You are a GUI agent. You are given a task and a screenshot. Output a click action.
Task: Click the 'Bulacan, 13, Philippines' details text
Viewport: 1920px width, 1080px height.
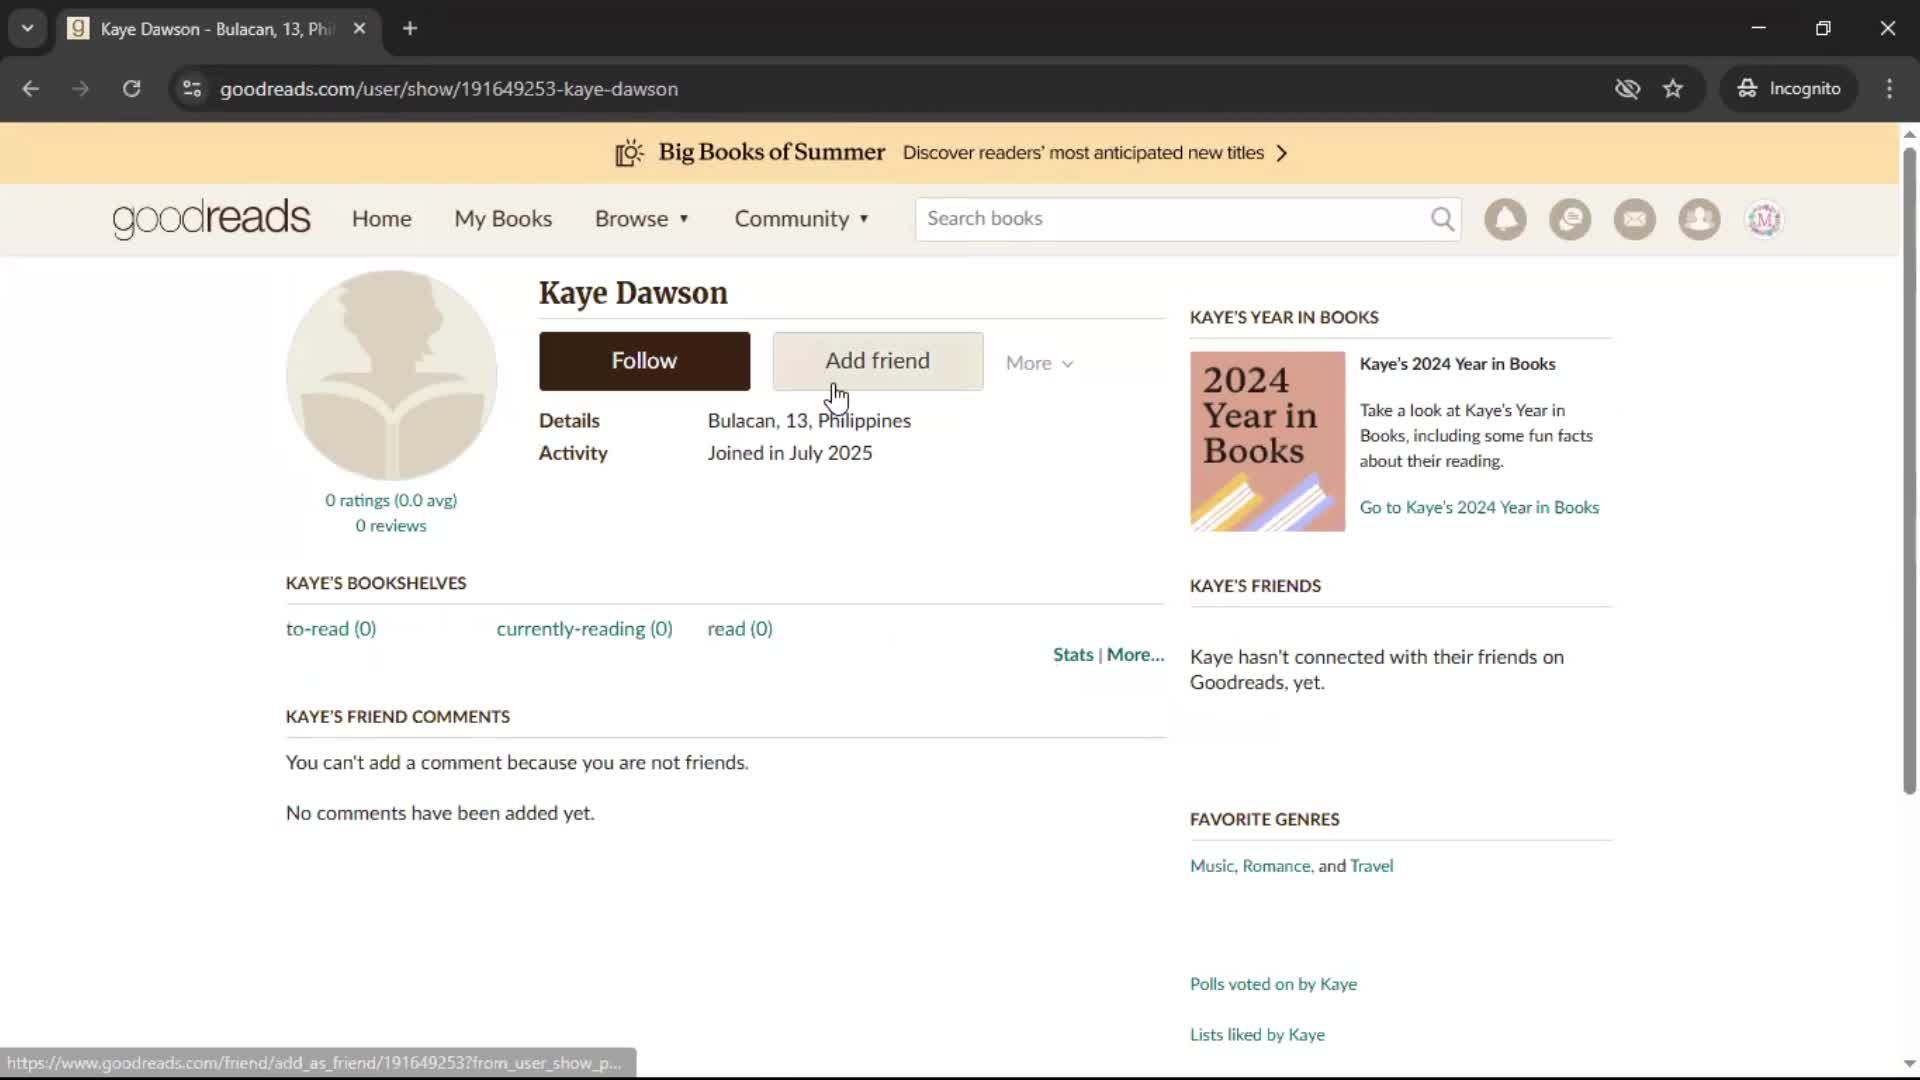coord(809,421)
